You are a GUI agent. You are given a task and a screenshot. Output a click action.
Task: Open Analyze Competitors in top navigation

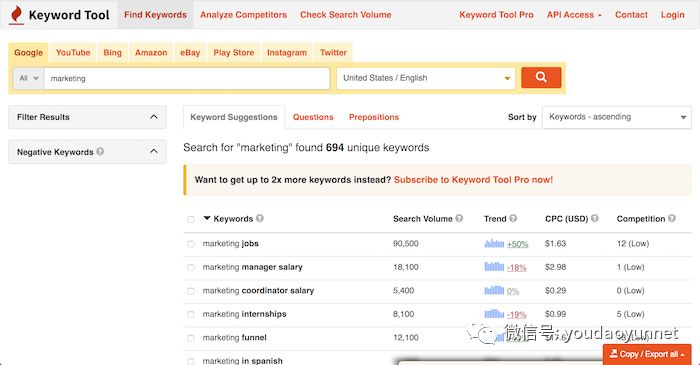tap(243, 15)
